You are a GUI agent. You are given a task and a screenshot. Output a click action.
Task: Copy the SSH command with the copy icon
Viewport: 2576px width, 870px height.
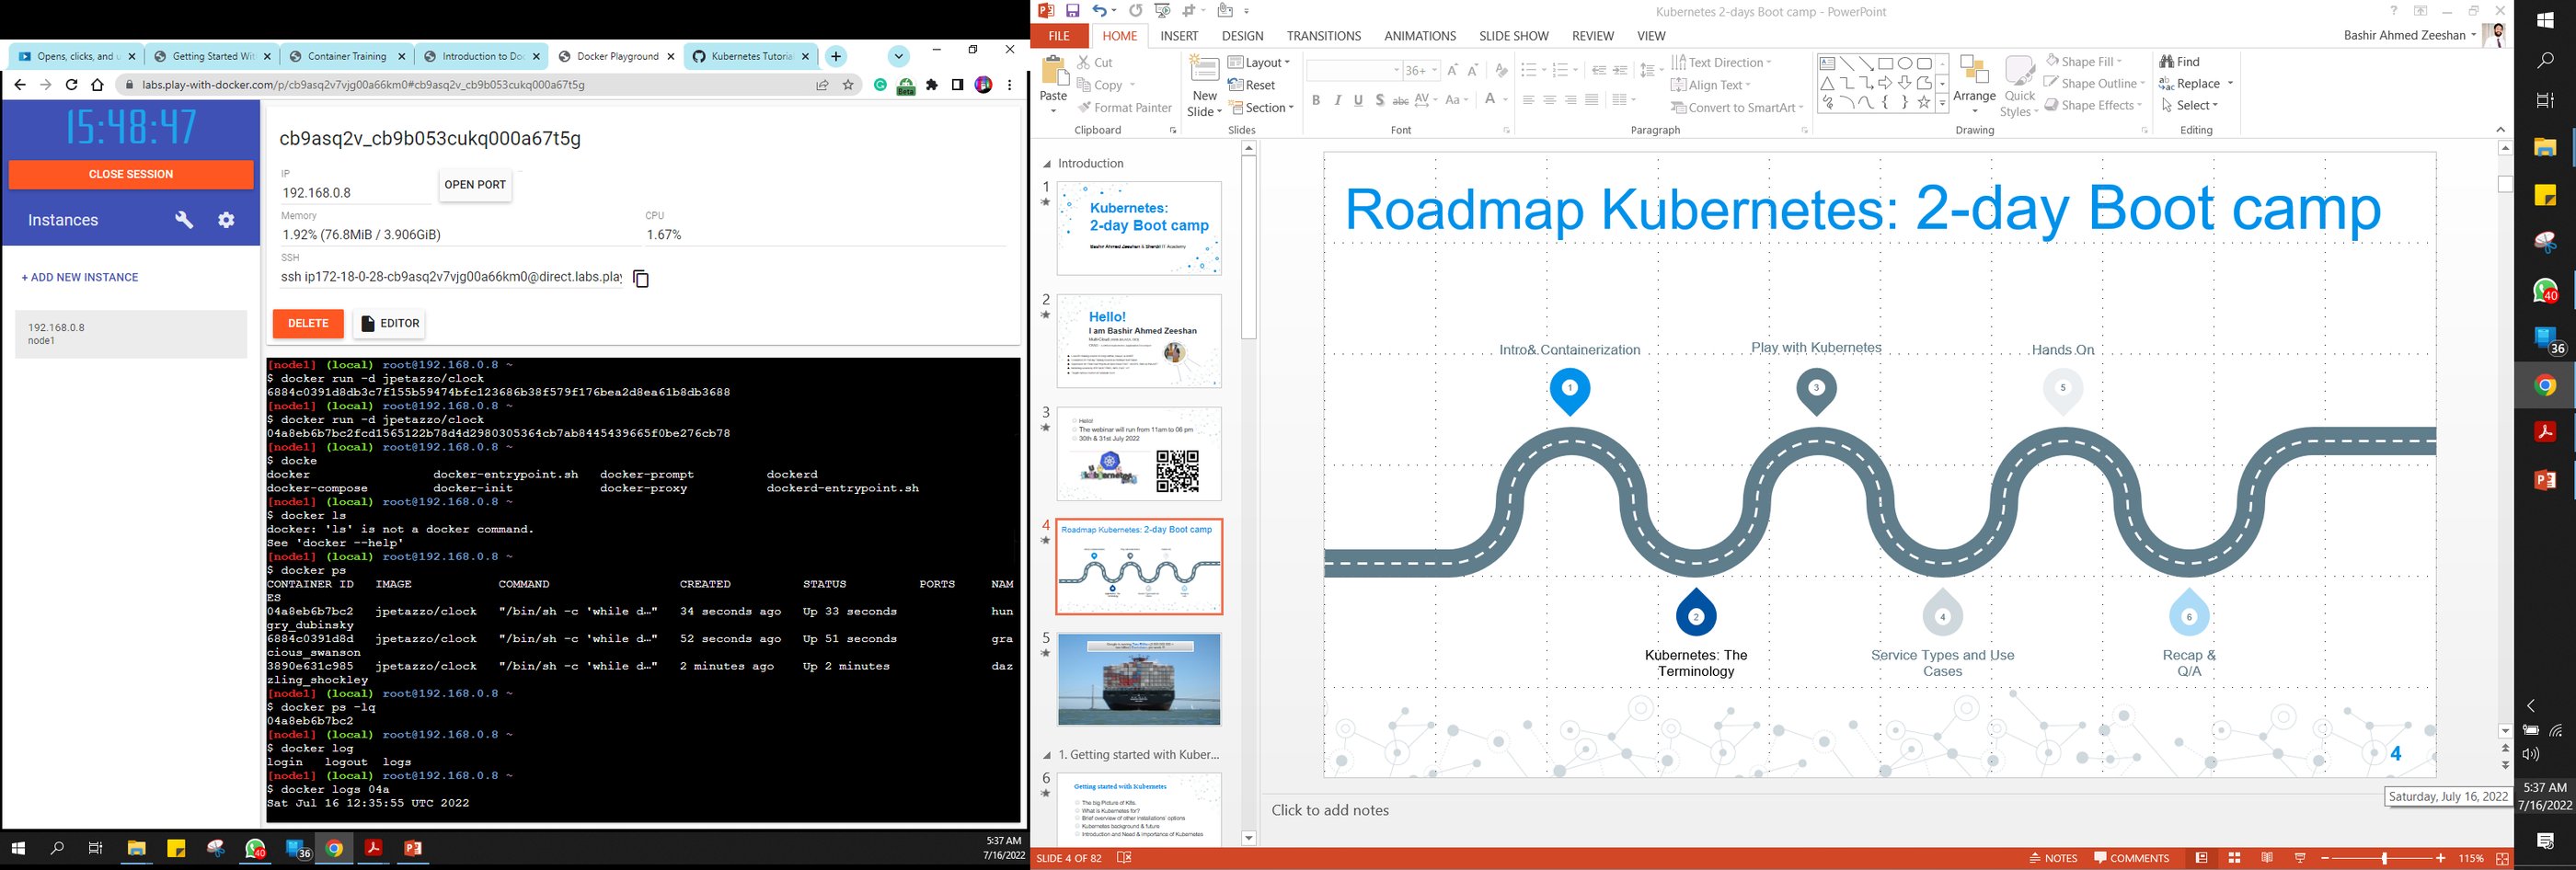click(x=641, y=279)
